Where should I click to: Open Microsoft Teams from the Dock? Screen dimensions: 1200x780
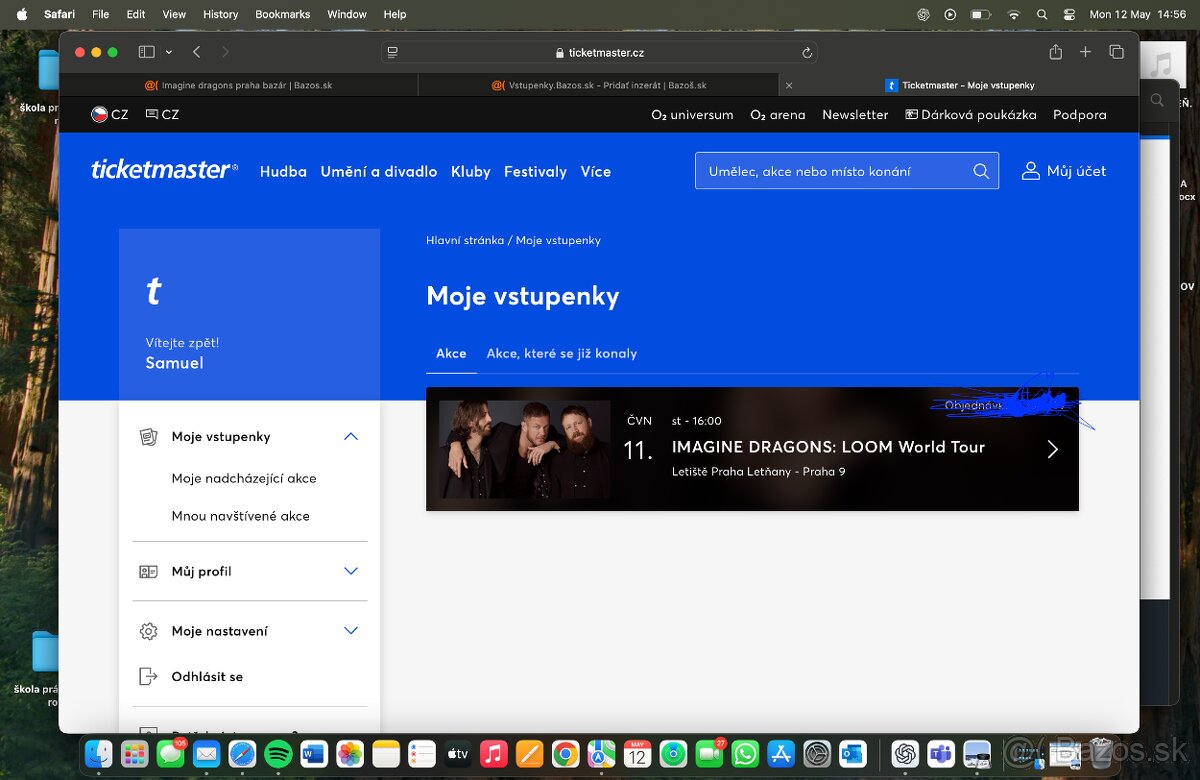941,753
